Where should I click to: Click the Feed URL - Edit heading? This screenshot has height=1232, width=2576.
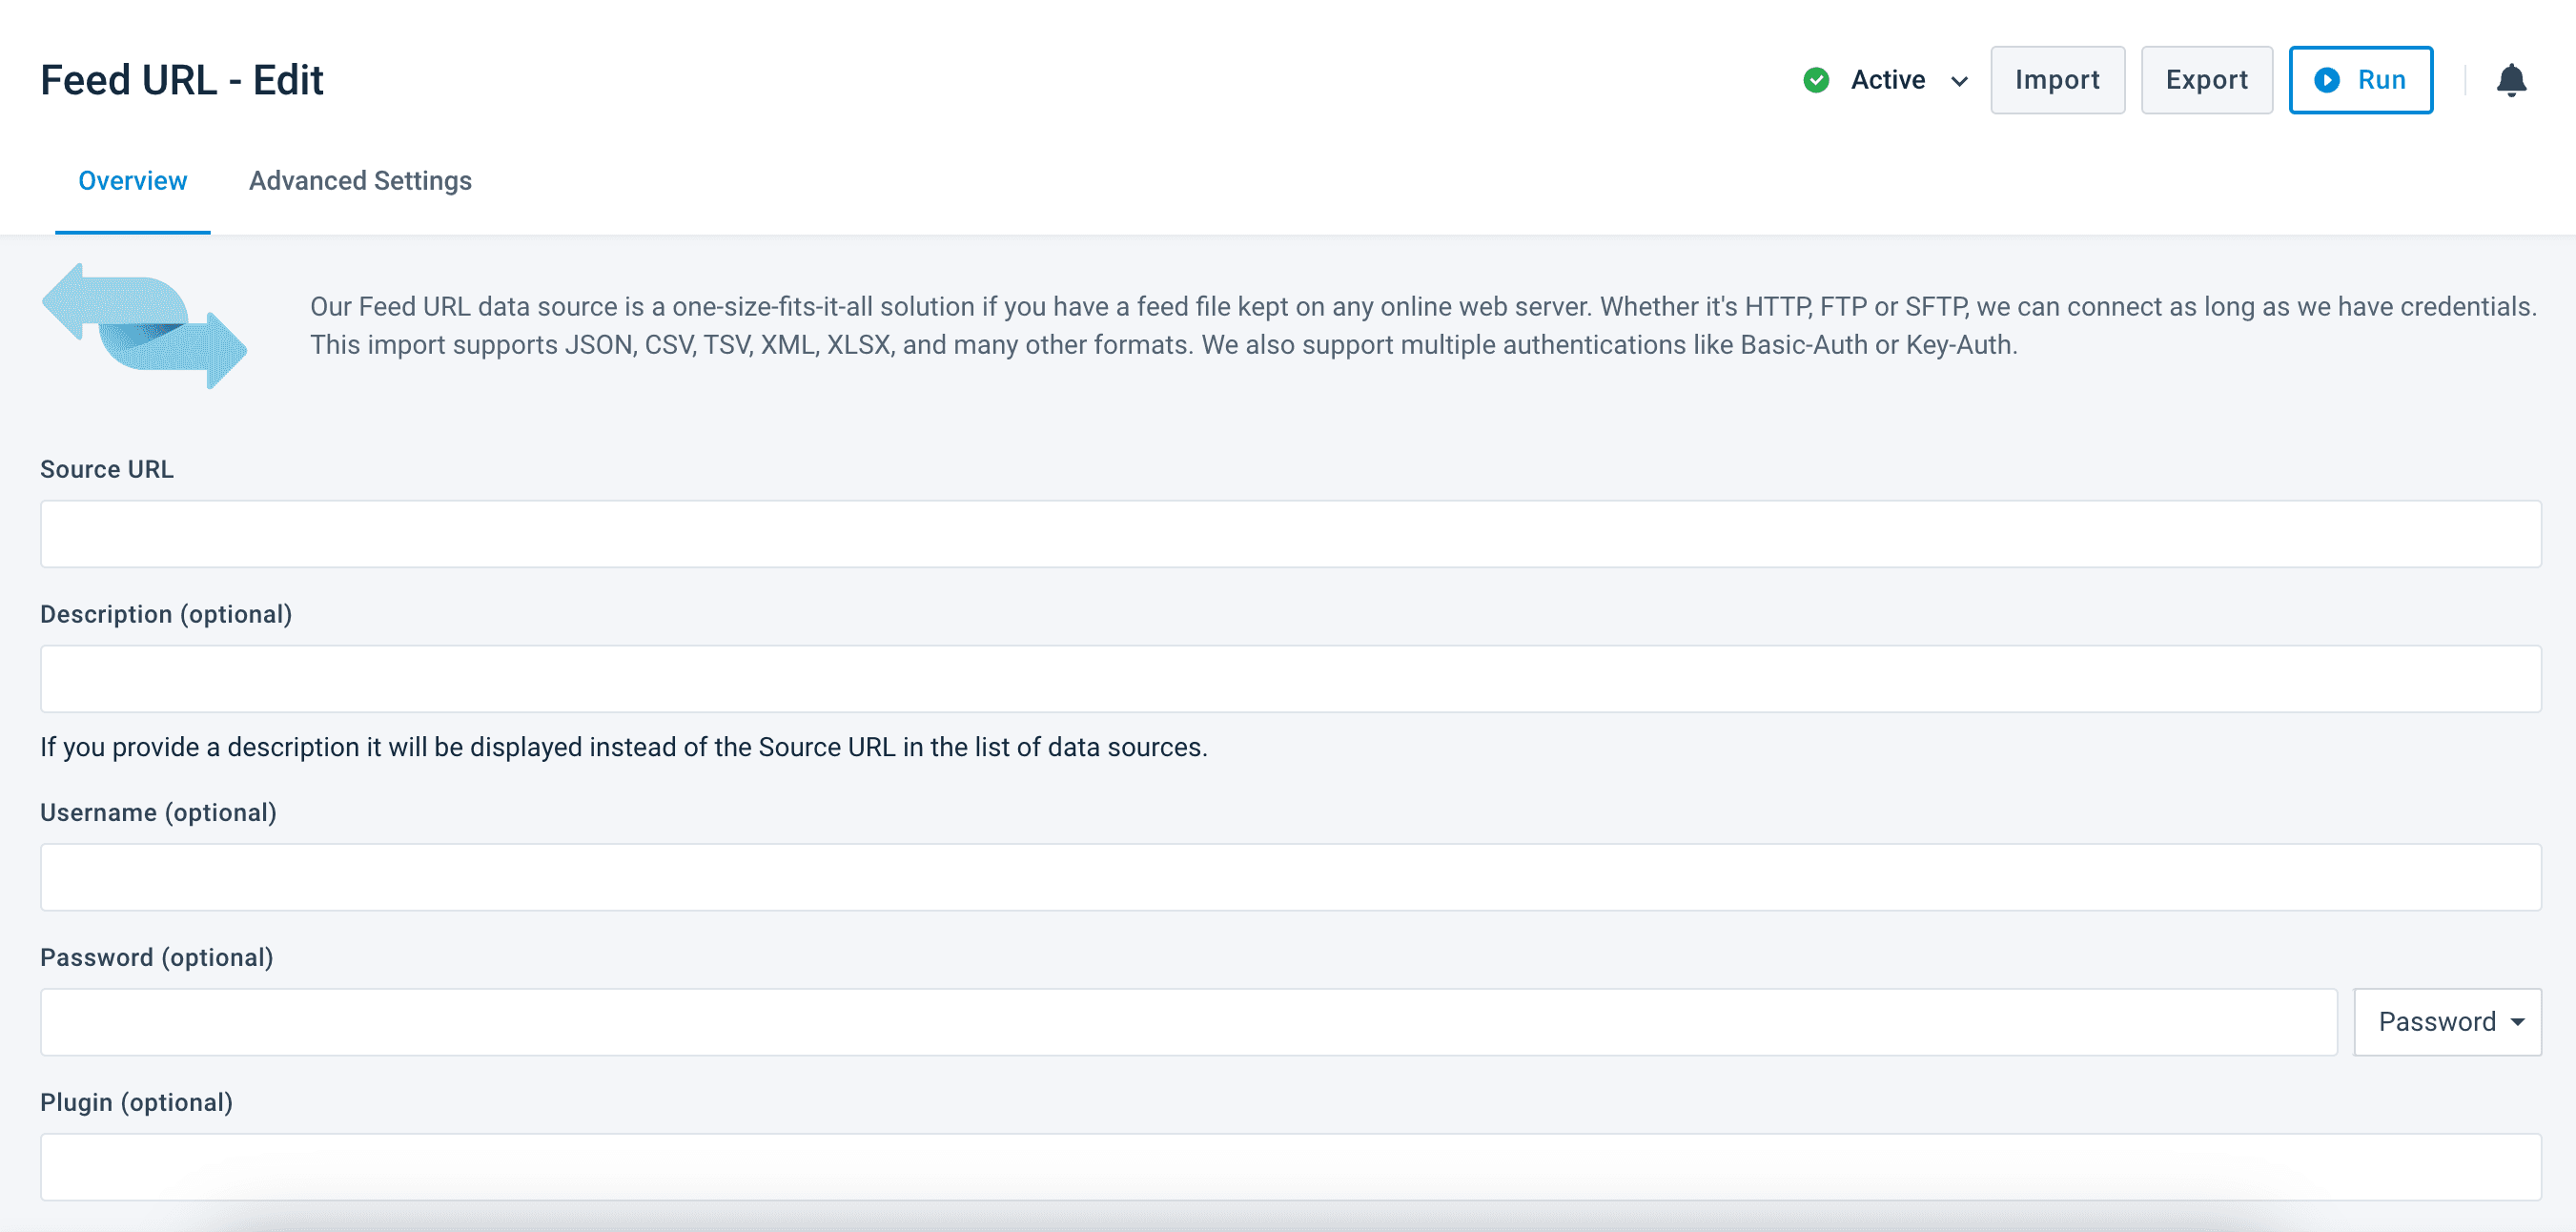click(x=182, y=80)
